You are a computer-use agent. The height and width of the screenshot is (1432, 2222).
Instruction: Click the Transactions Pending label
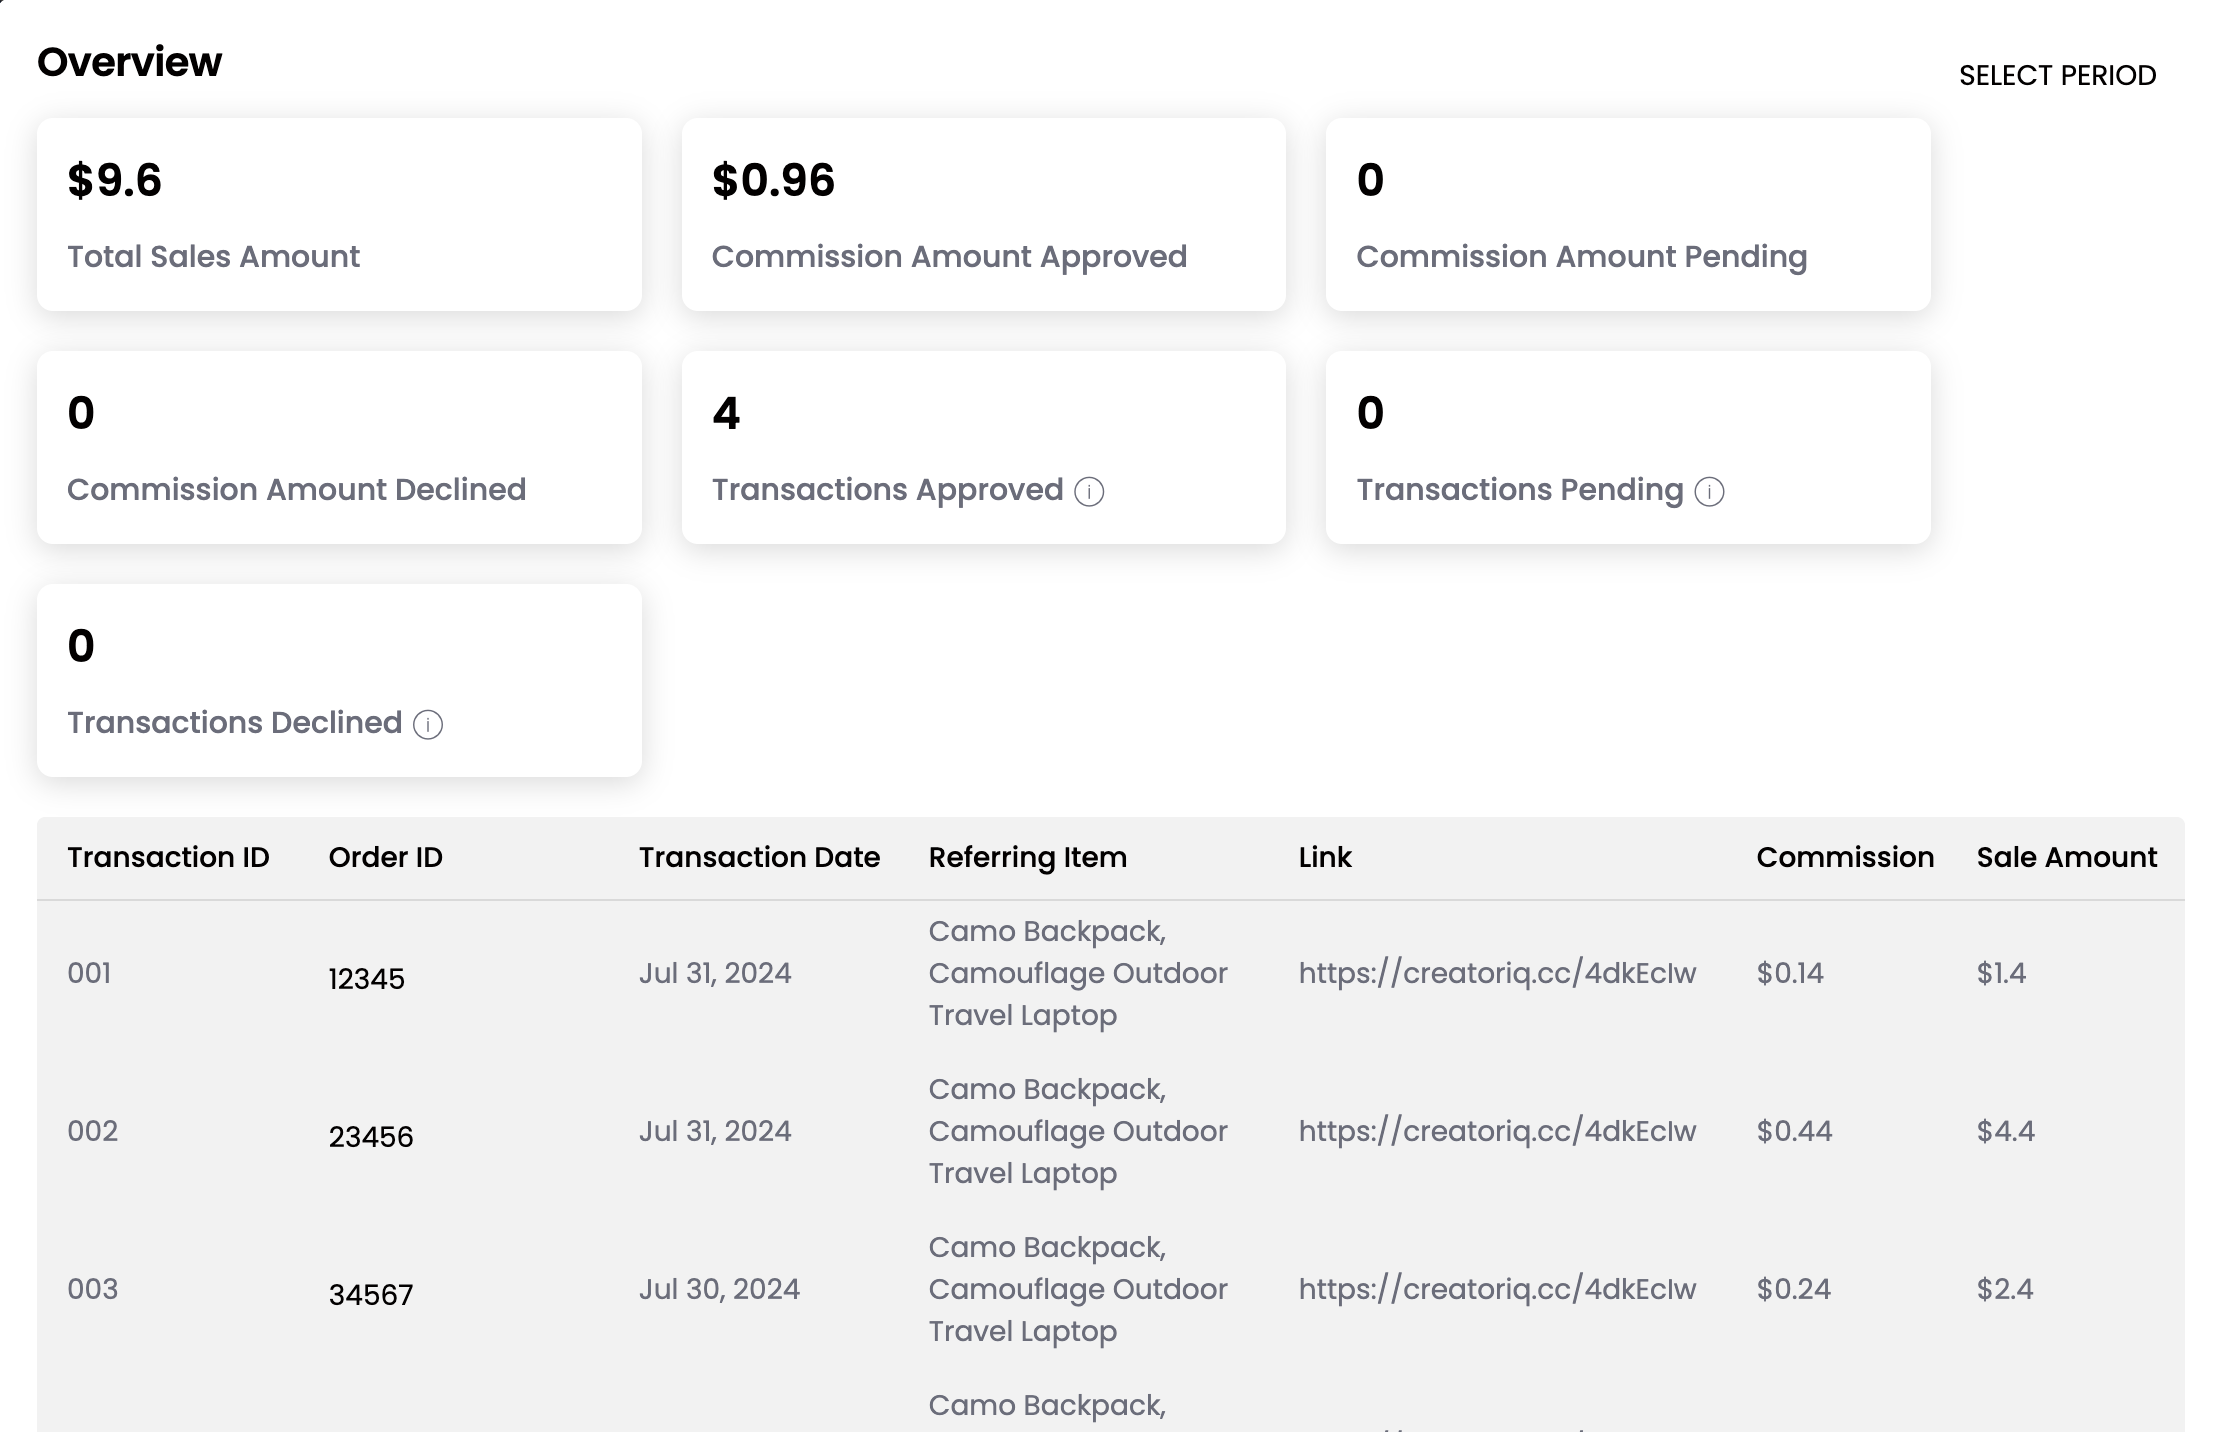click(x=1520, y=490)
